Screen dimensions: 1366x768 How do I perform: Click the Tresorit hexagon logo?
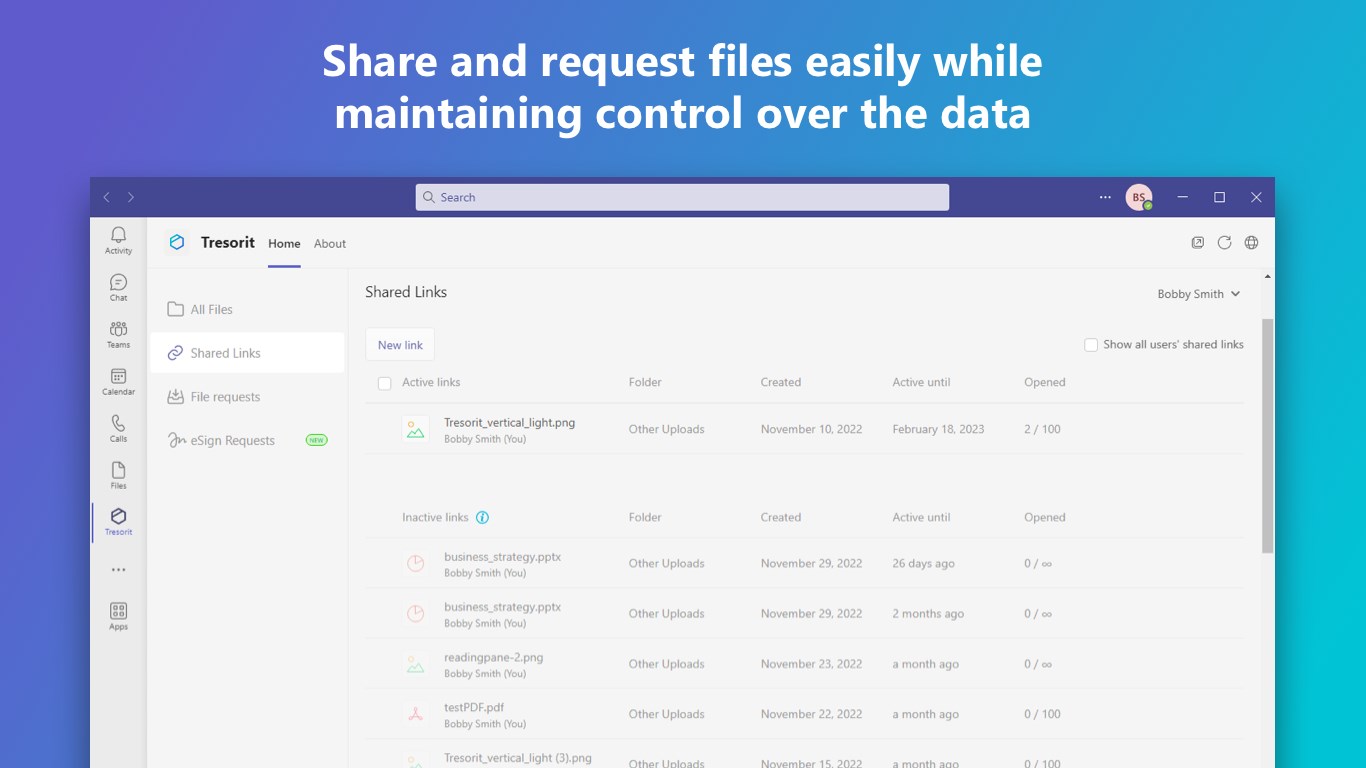(177, 242)
